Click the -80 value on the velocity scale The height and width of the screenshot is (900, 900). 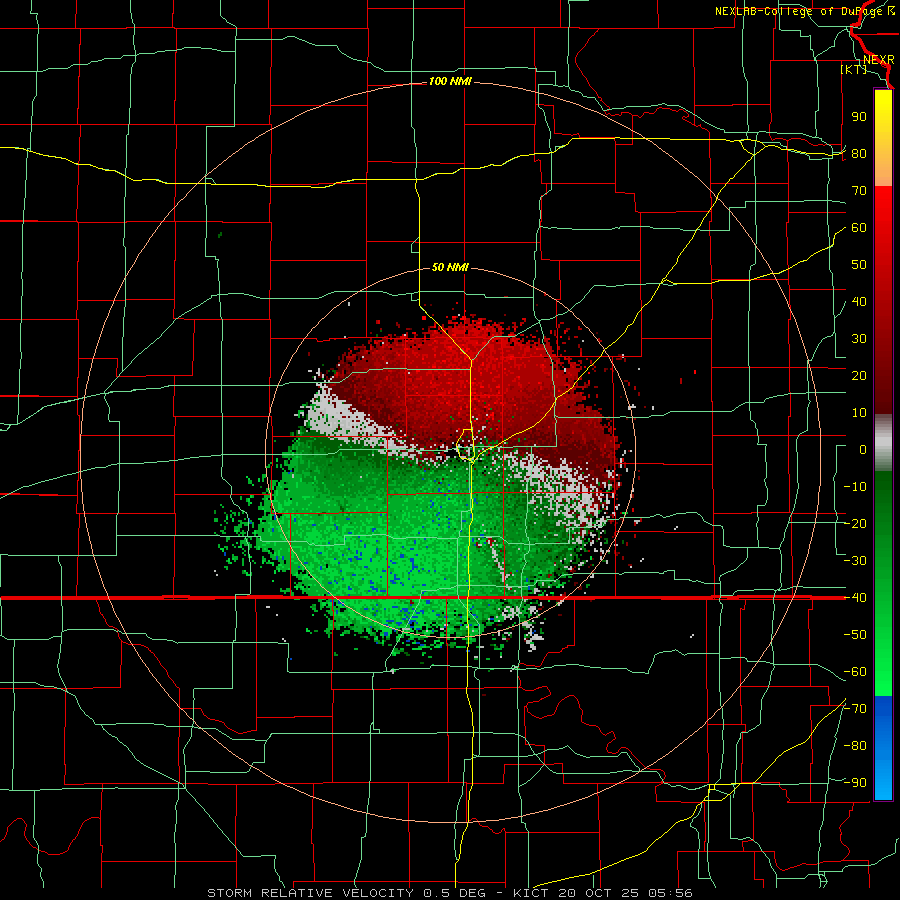tap(855, 746)
